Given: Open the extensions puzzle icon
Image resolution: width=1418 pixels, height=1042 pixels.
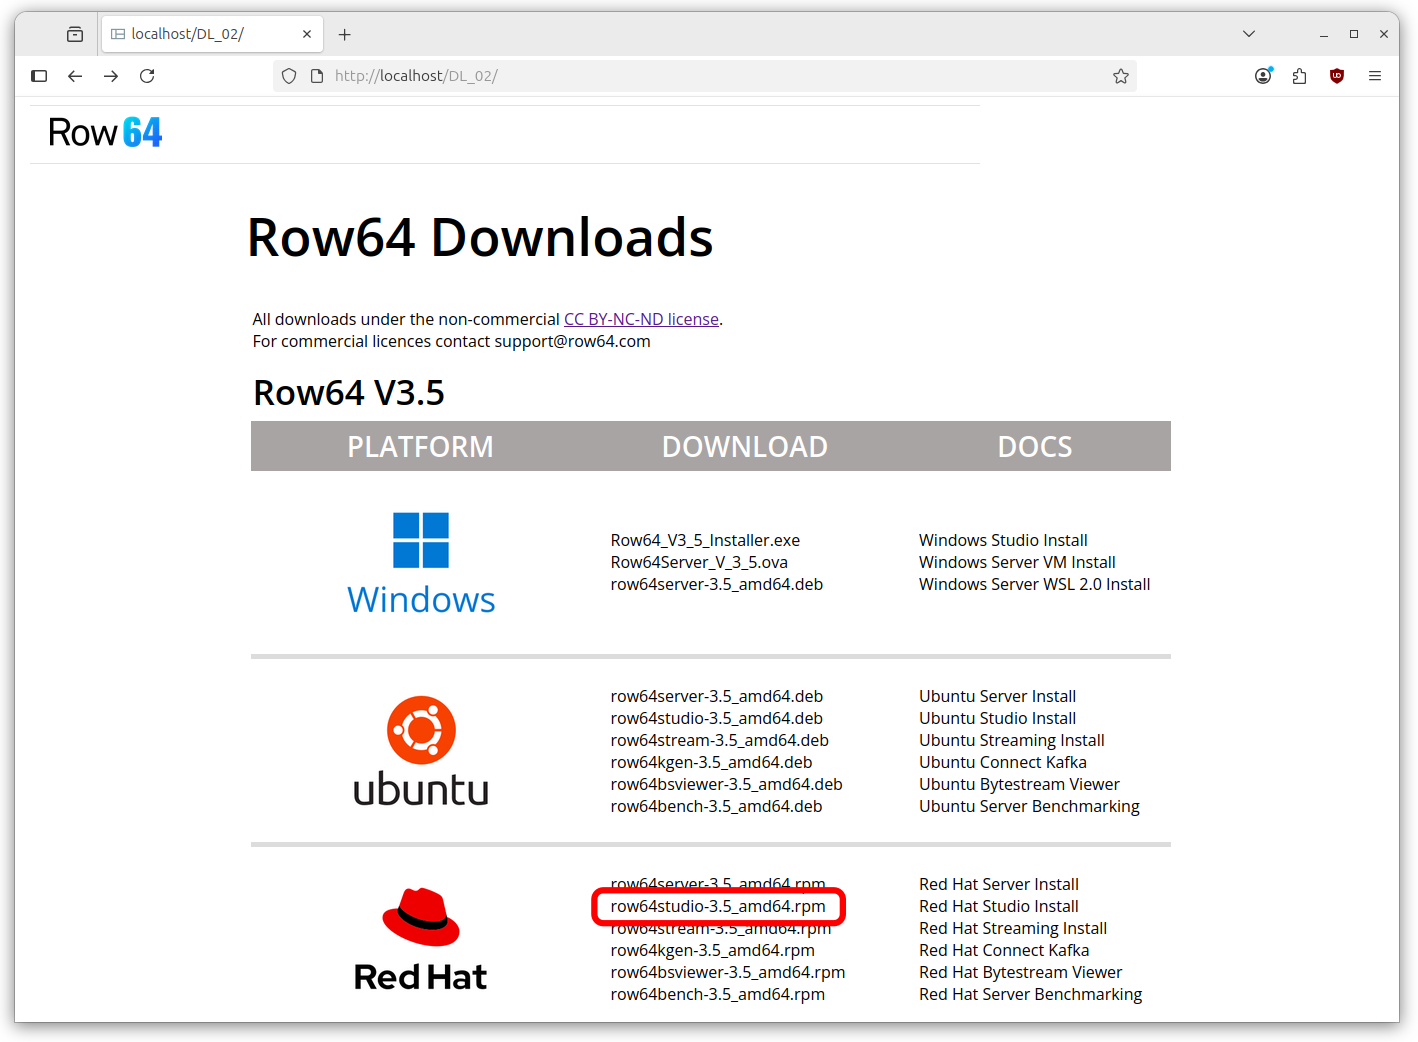Looking at the screenshot, I should coord(1299,76).
